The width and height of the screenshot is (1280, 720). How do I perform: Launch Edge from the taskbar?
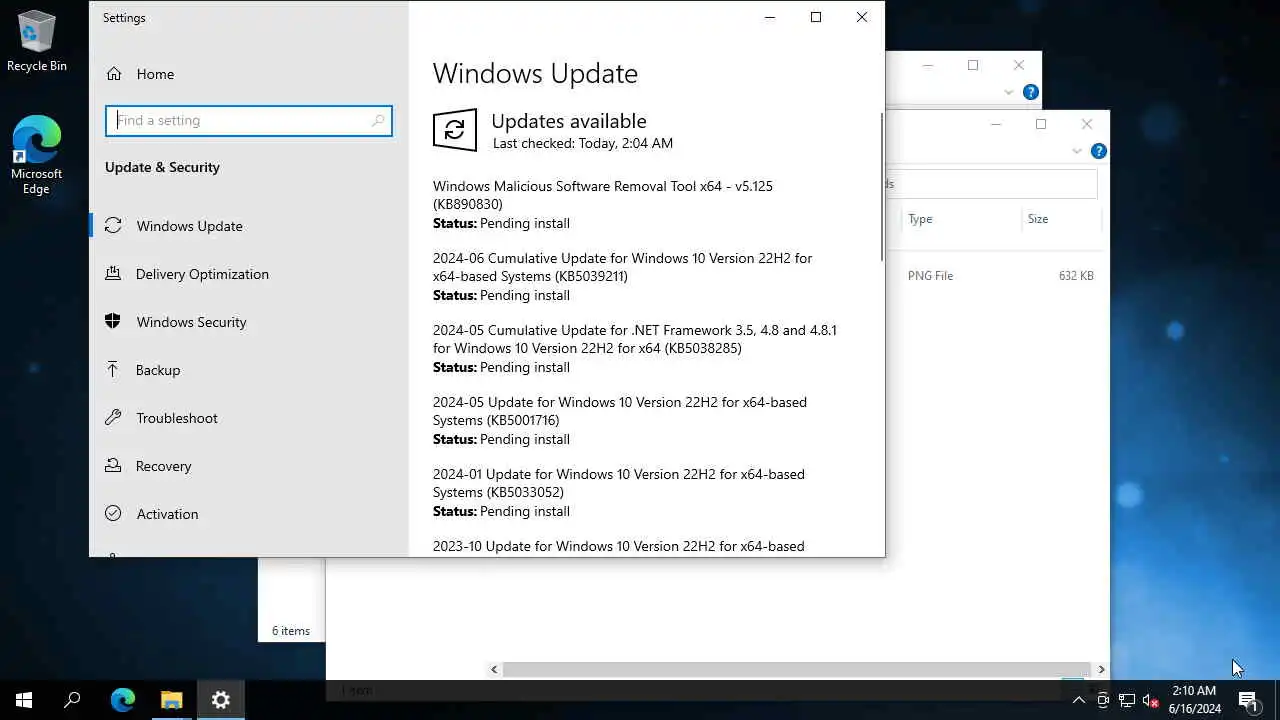[122, 700]
